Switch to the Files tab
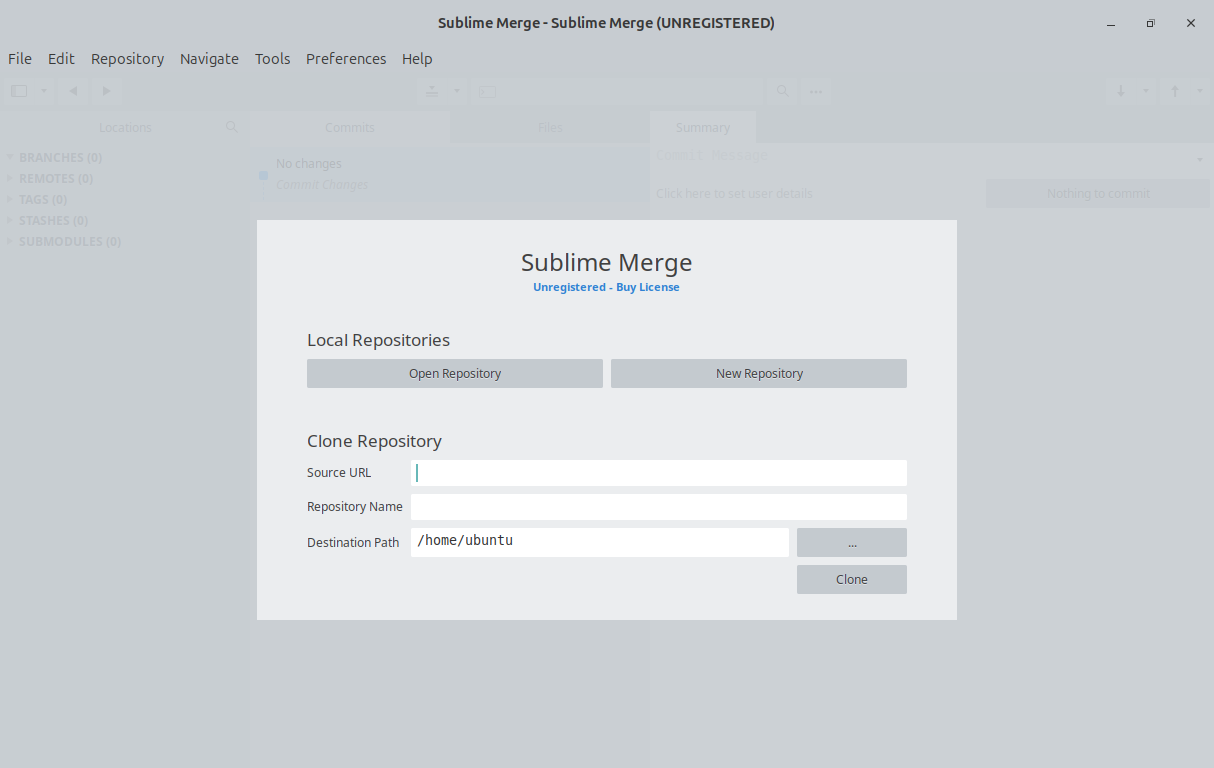The height and width of the screenshot is (768, 1214). [550, 127]
